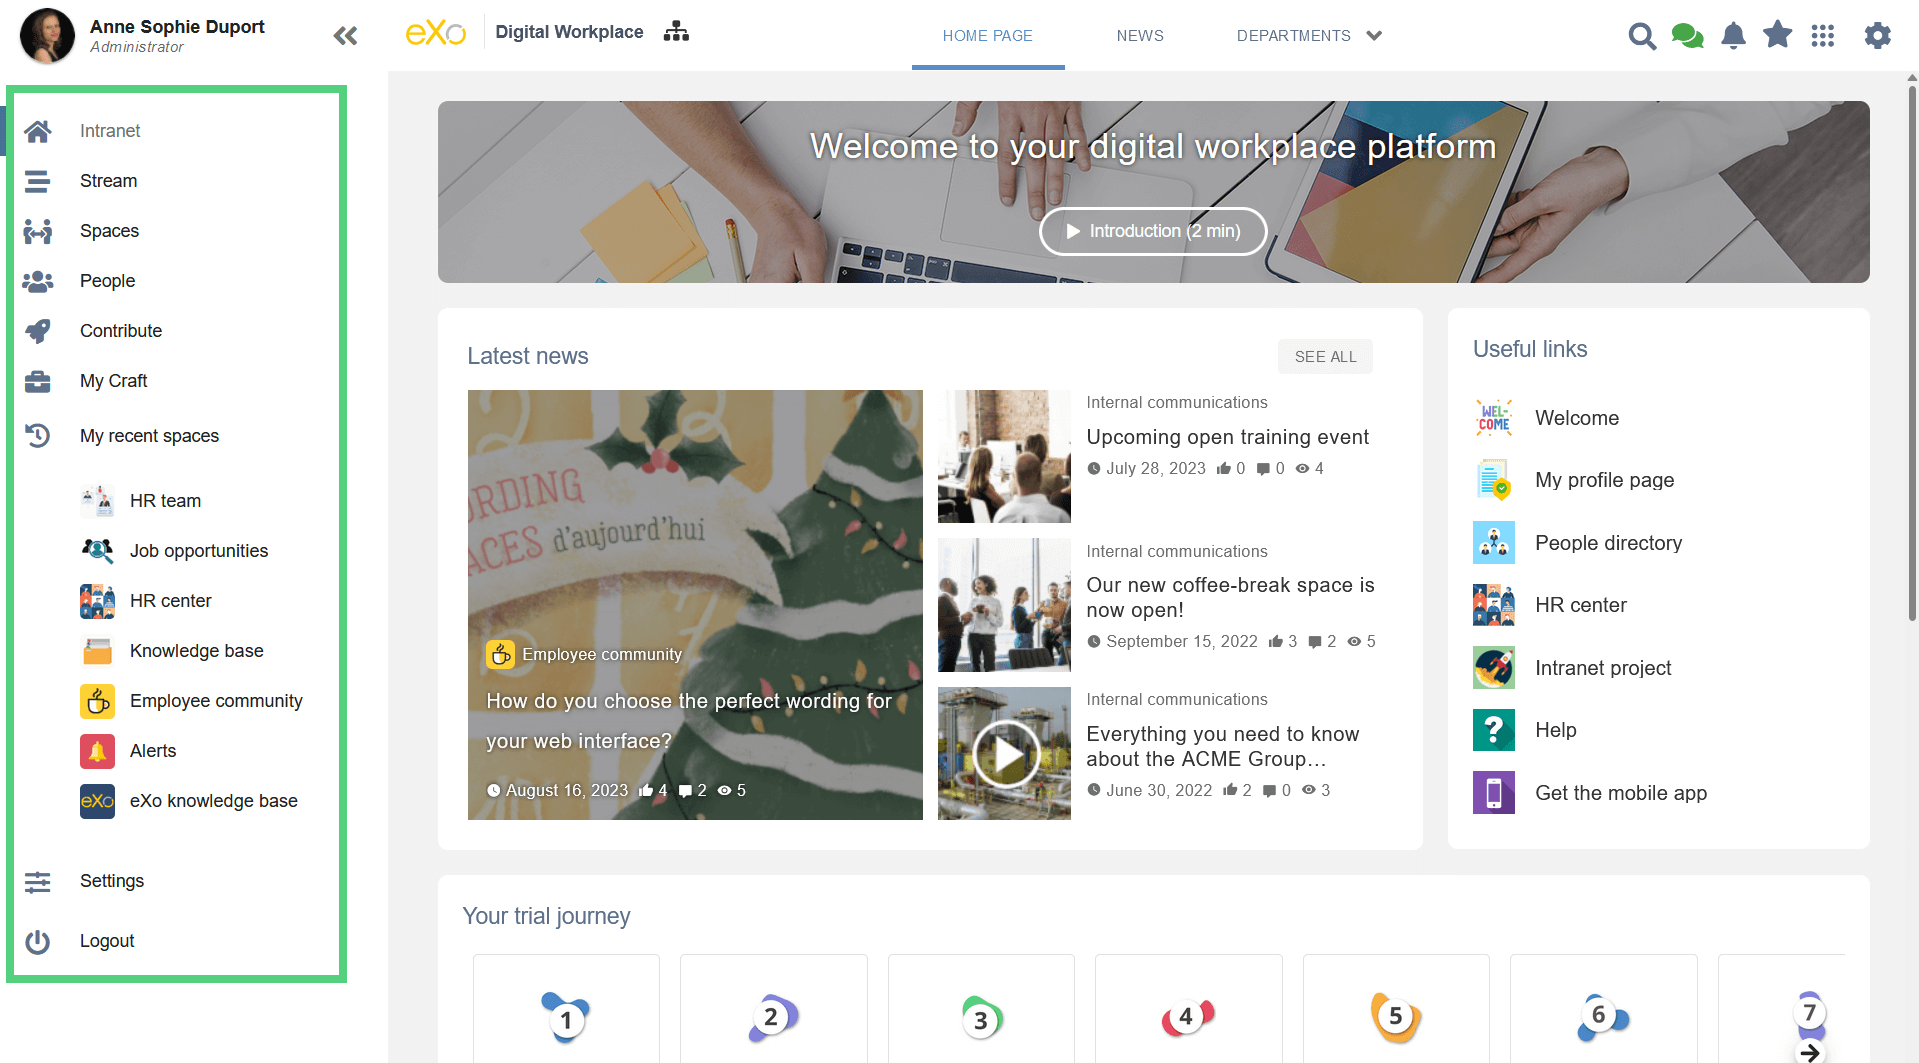The image size is (1919, 1063).
Task: Click the My Craft briefcase icon
Action: point(38,381)
